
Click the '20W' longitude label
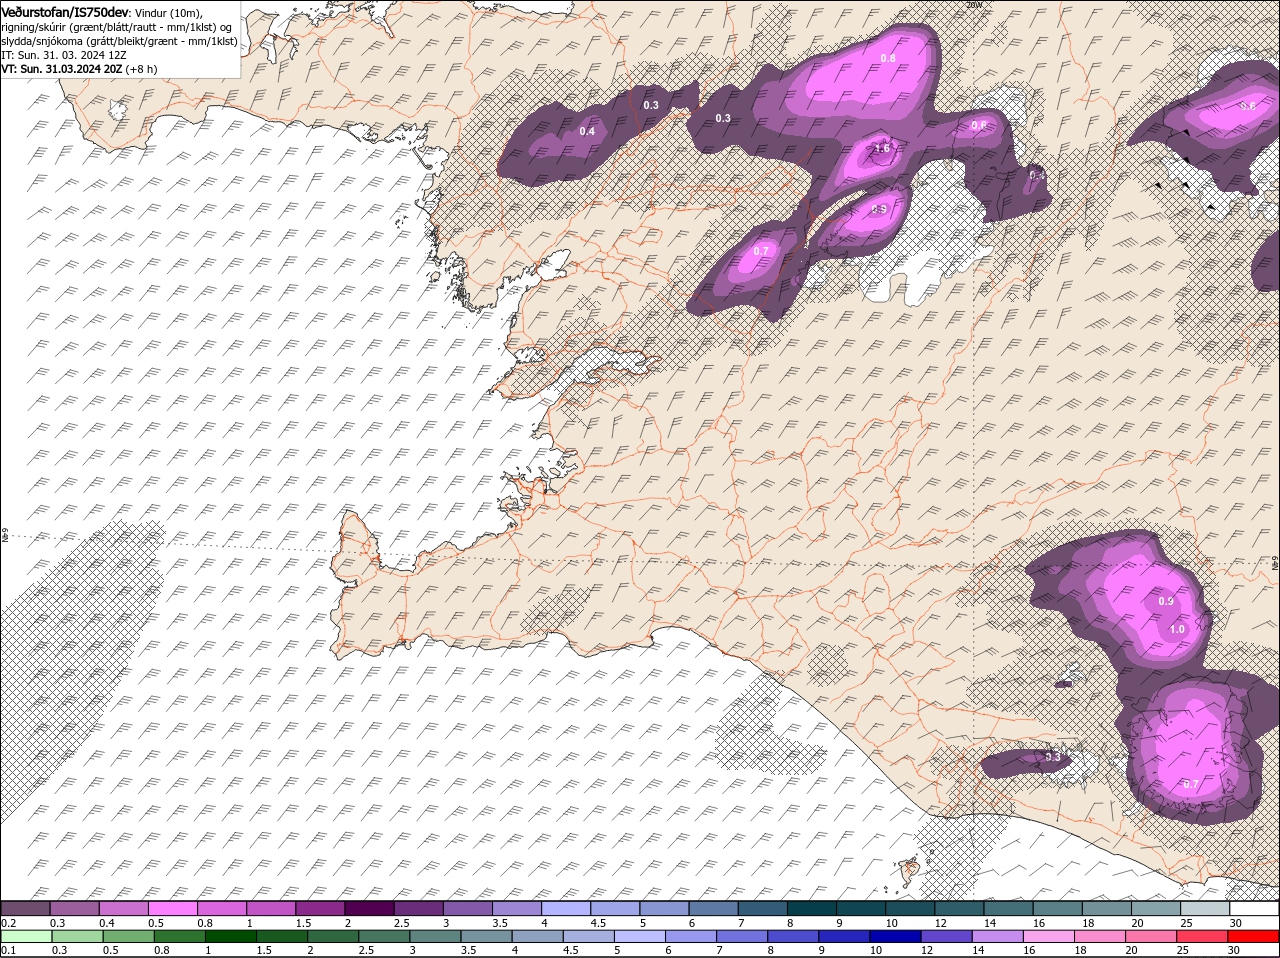click(975, 5)
